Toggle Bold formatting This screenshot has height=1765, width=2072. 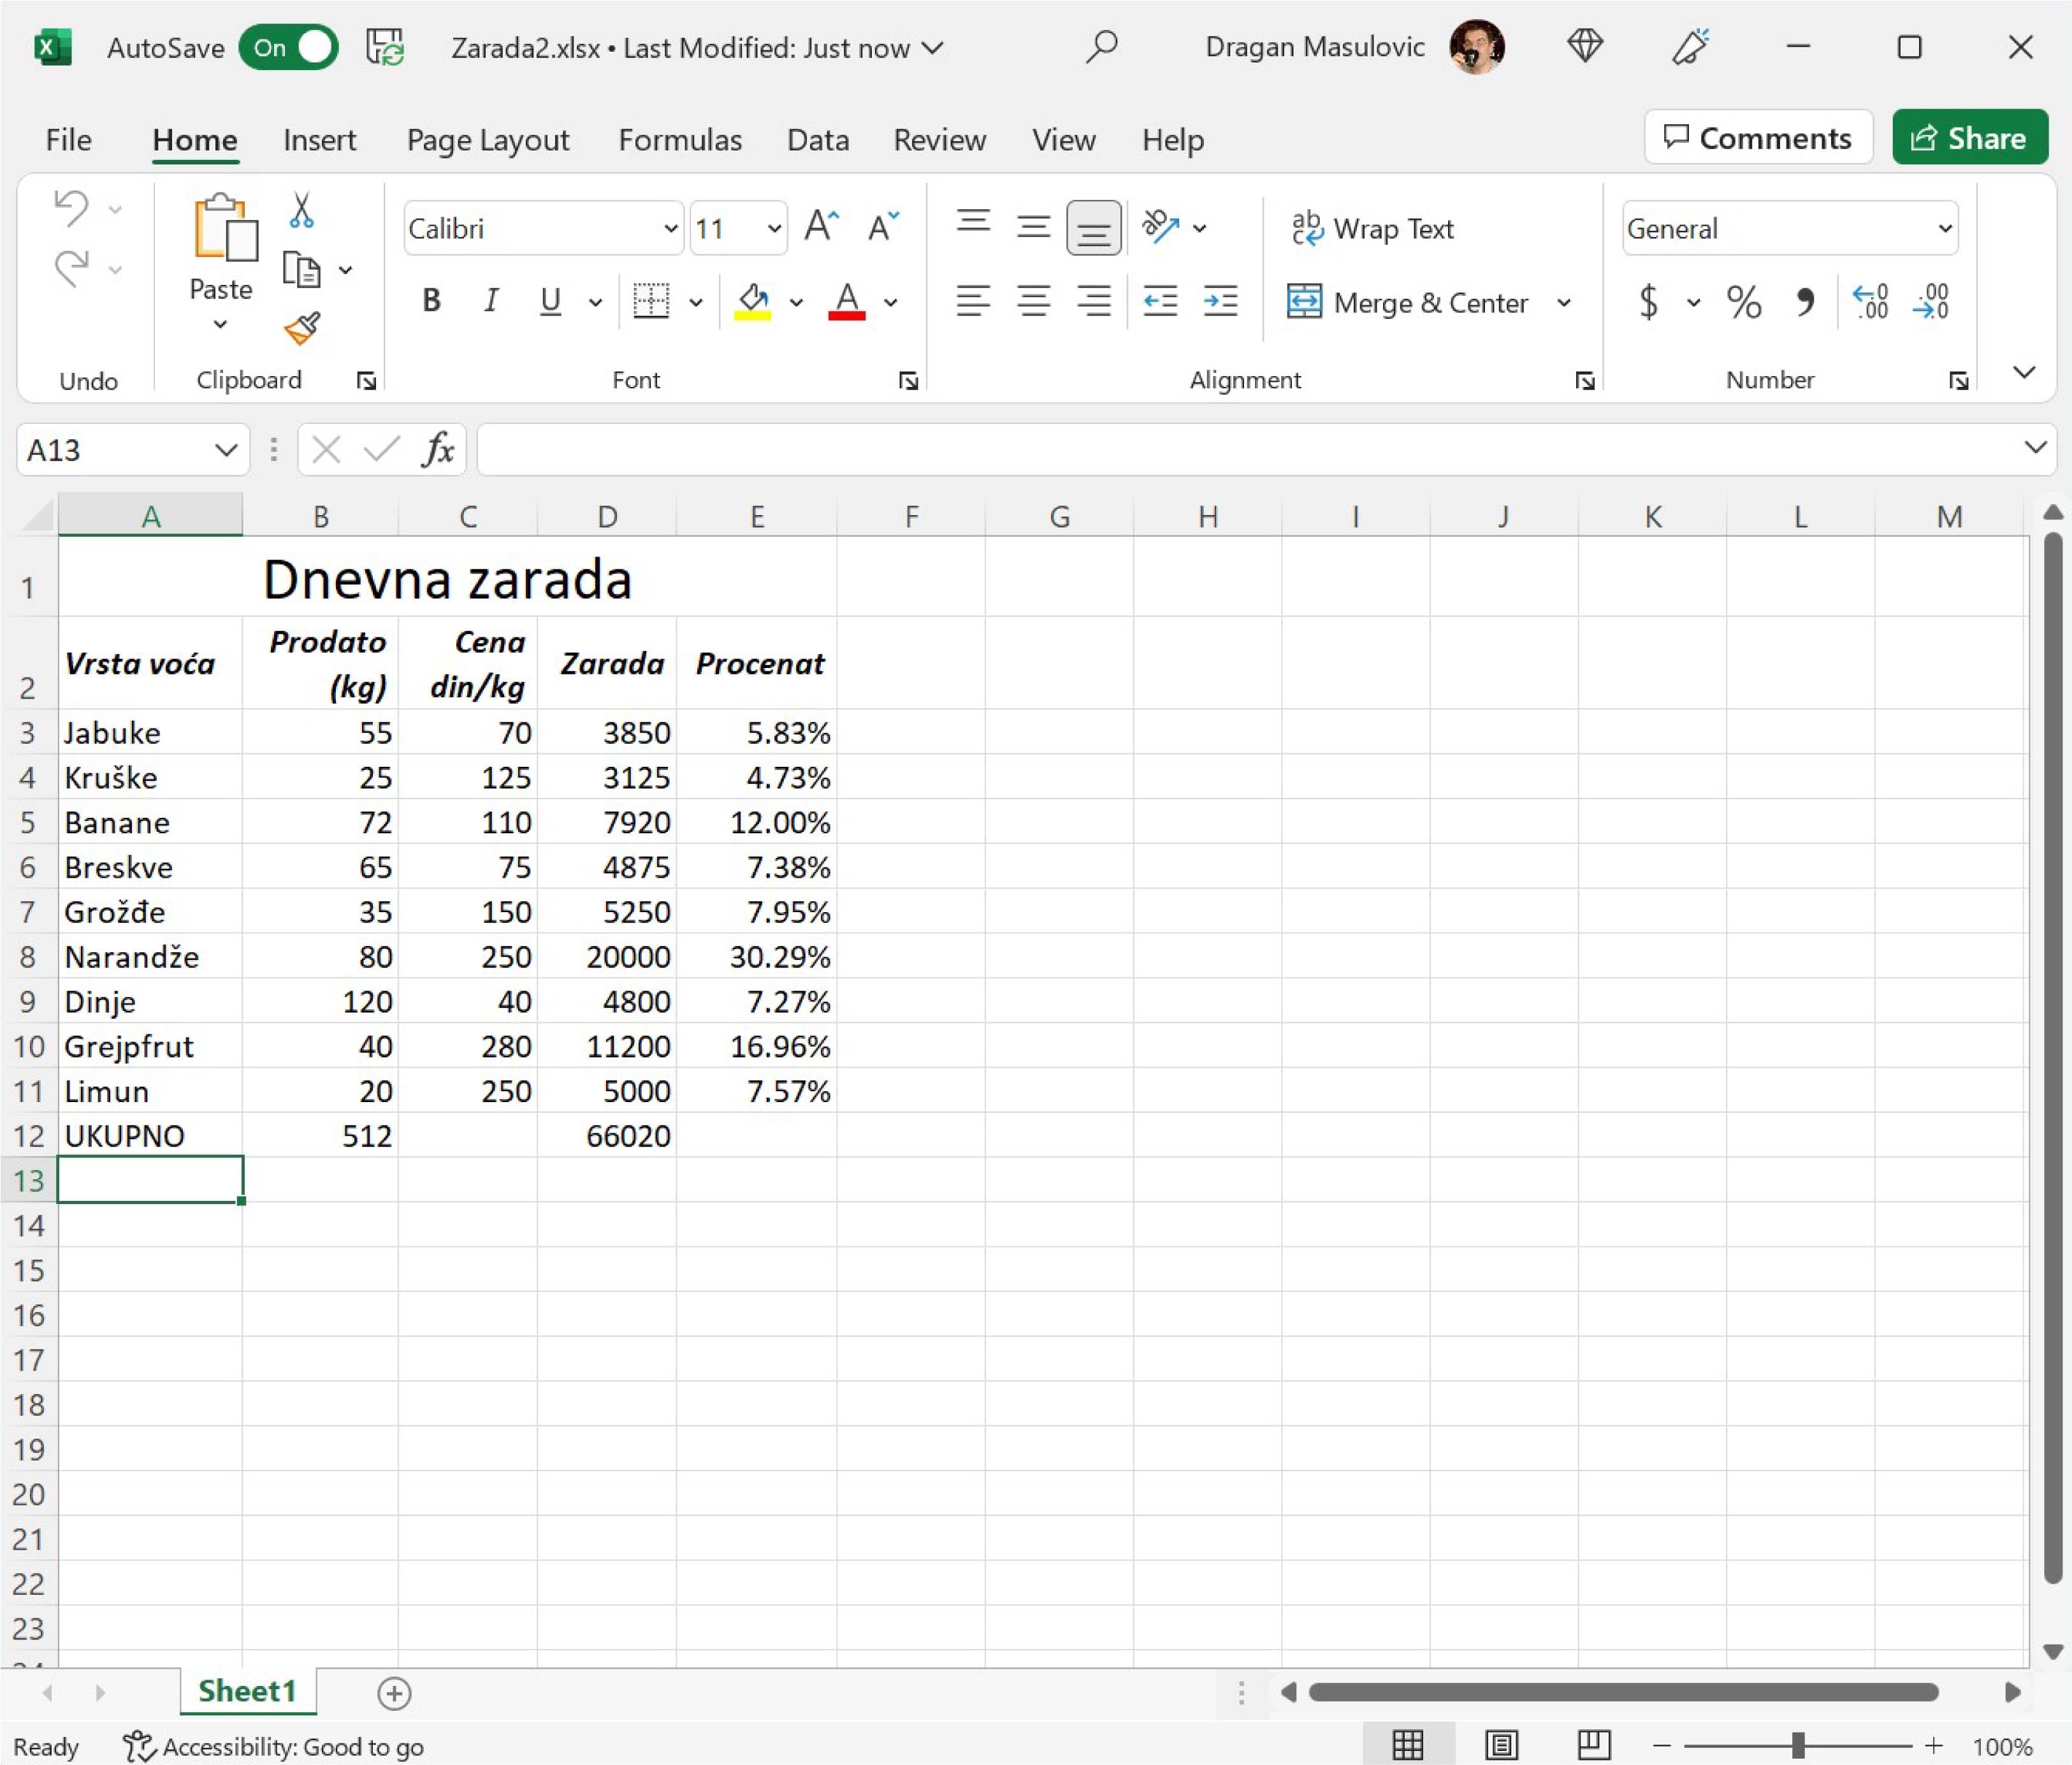[x=431, y=301]
